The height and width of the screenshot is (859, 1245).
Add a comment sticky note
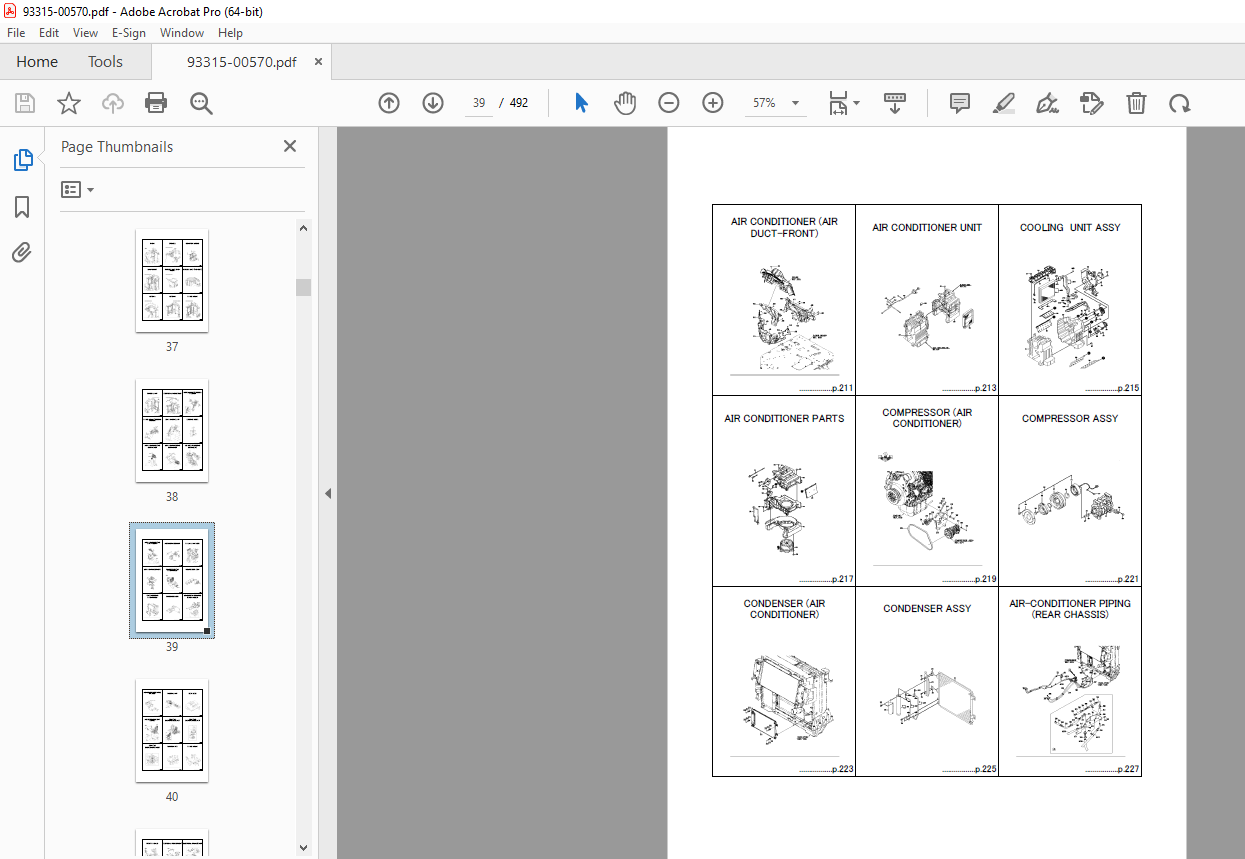(x=960, y=103)
